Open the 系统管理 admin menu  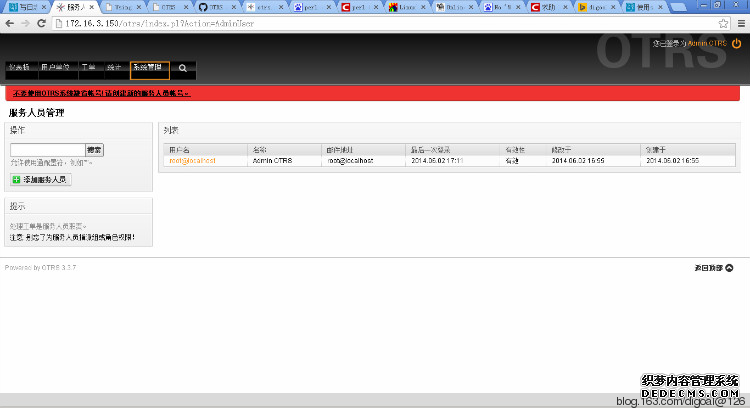pyautogui.click(x=150, y=70)
